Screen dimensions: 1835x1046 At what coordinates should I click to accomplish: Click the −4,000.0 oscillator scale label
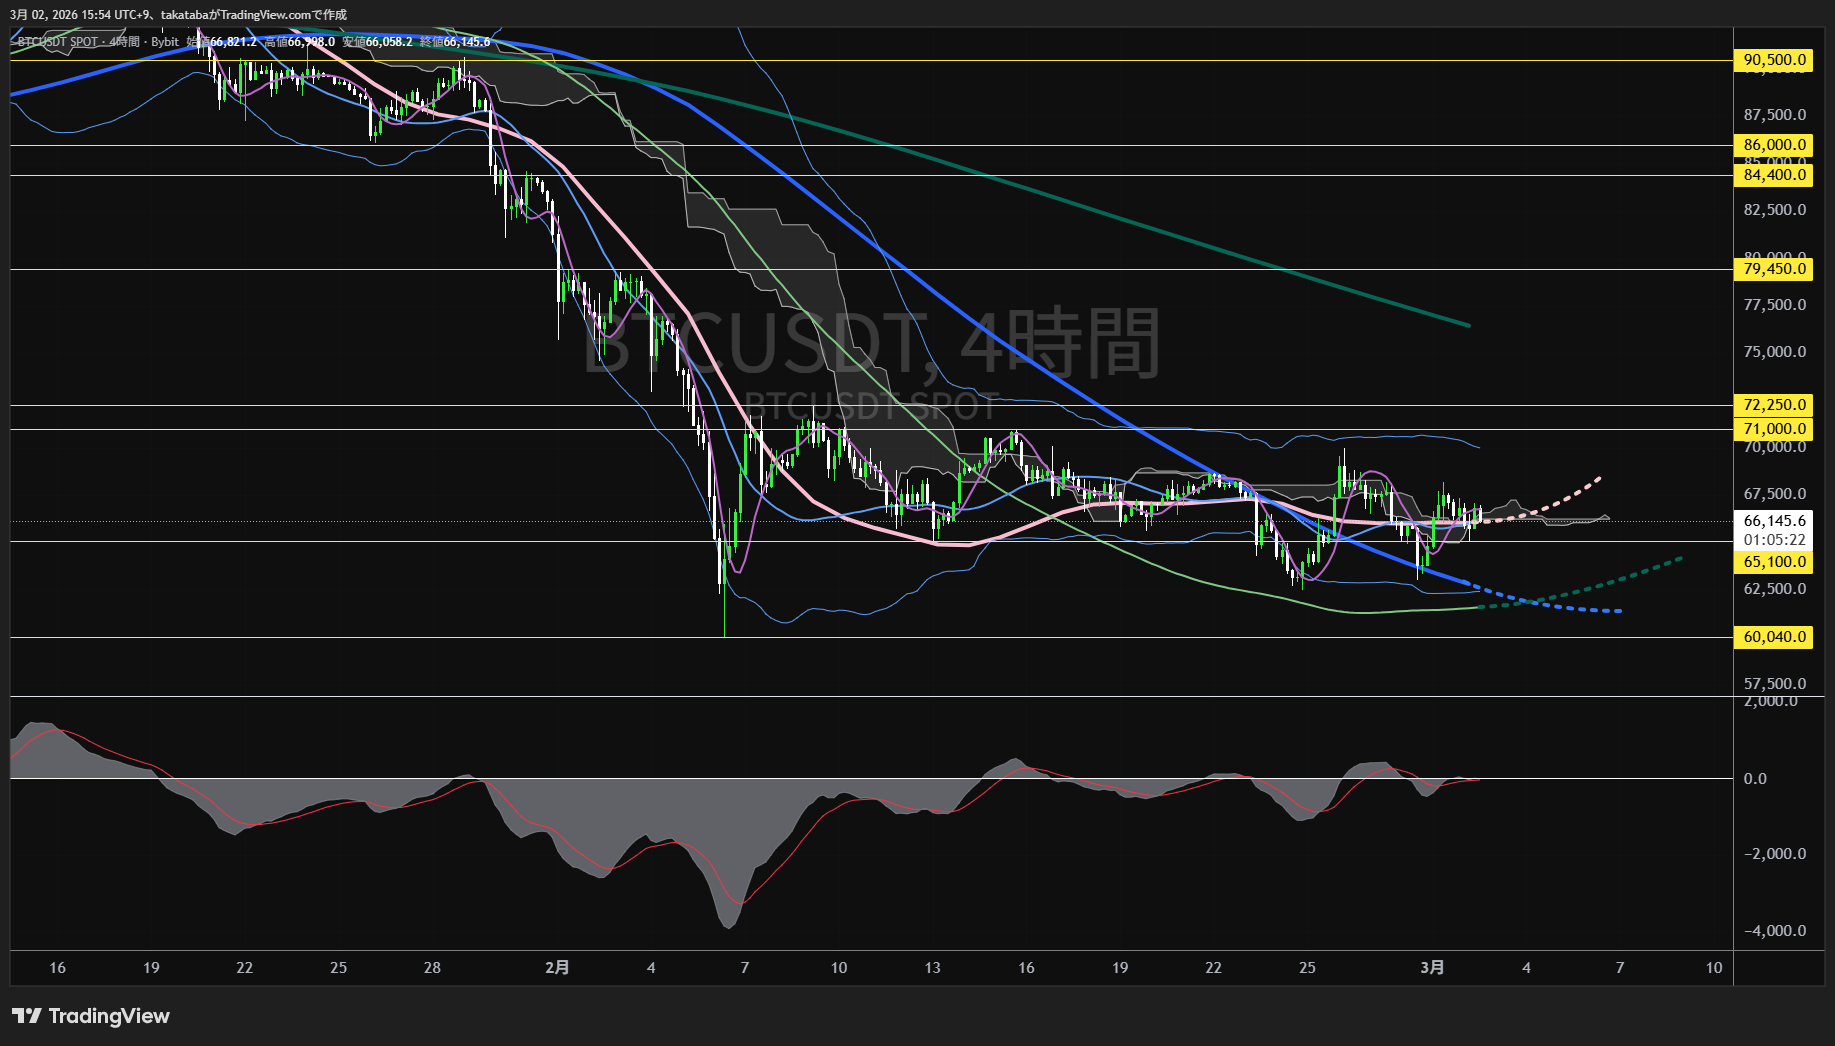1775,931
